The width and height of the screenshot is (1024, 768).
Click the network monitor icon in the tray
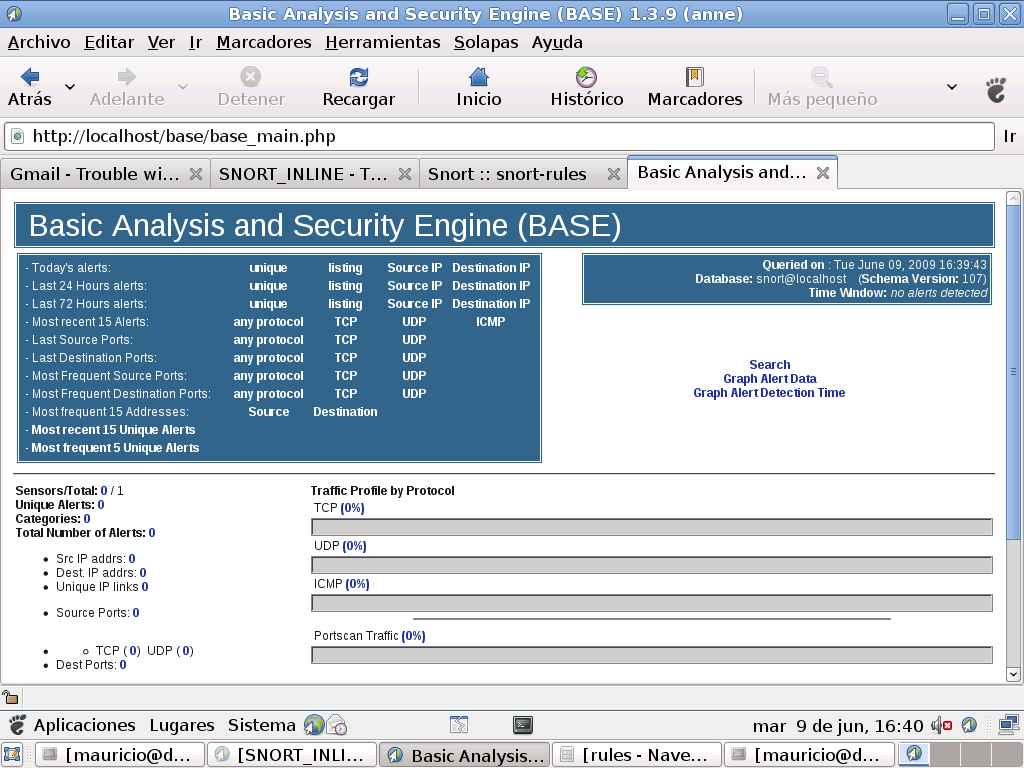tap(1007, 725)
